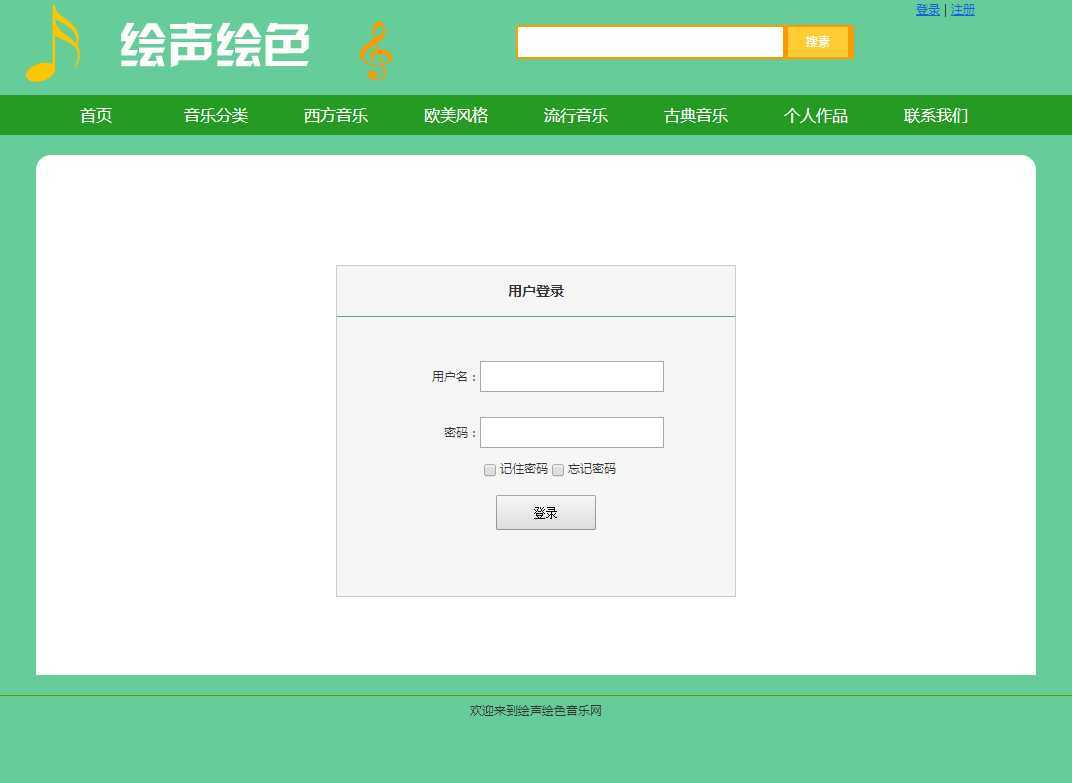Click the yellow music note logo icon
Screen dimensions: 1072x783
52,44
